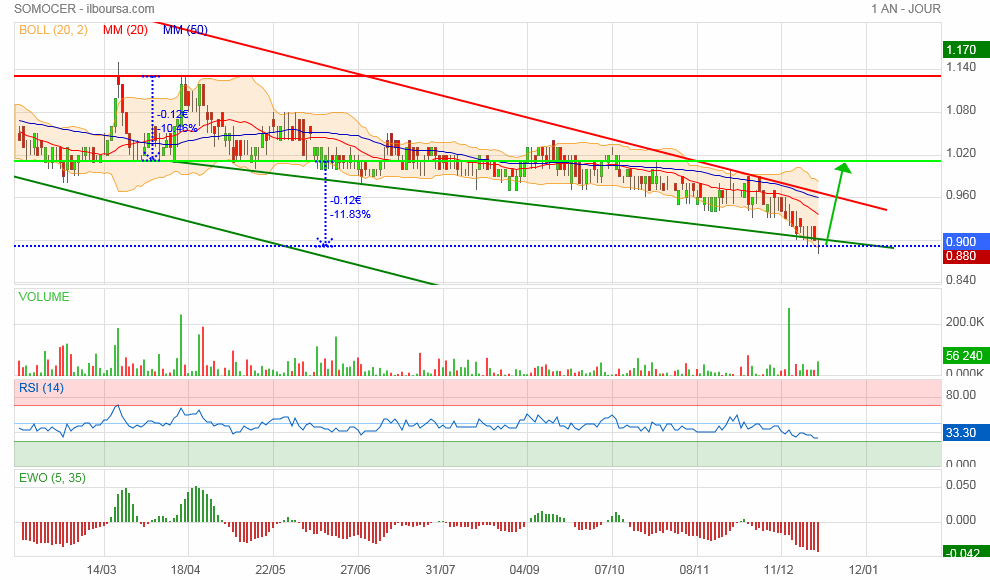Image resolution: width=990 pixels, height=580 pixels.
Task: Click the blue 0.900 price tag
Action: pyautogui.click(x=966, y=242)
